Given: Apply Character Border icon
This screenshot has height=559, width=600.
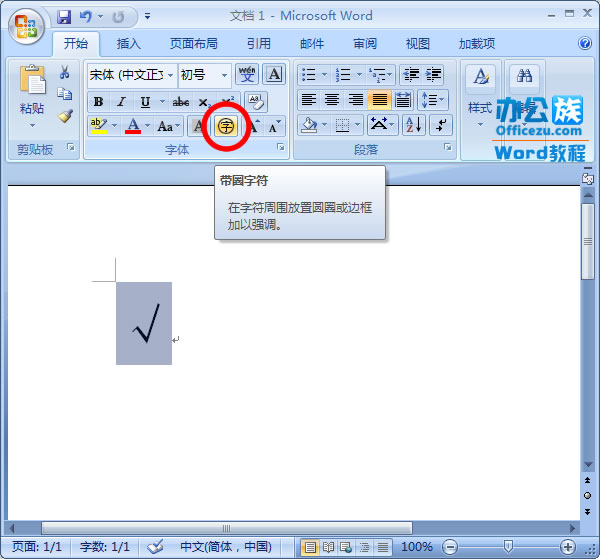Looking at the screenshot, I should [x=274, y=74].
